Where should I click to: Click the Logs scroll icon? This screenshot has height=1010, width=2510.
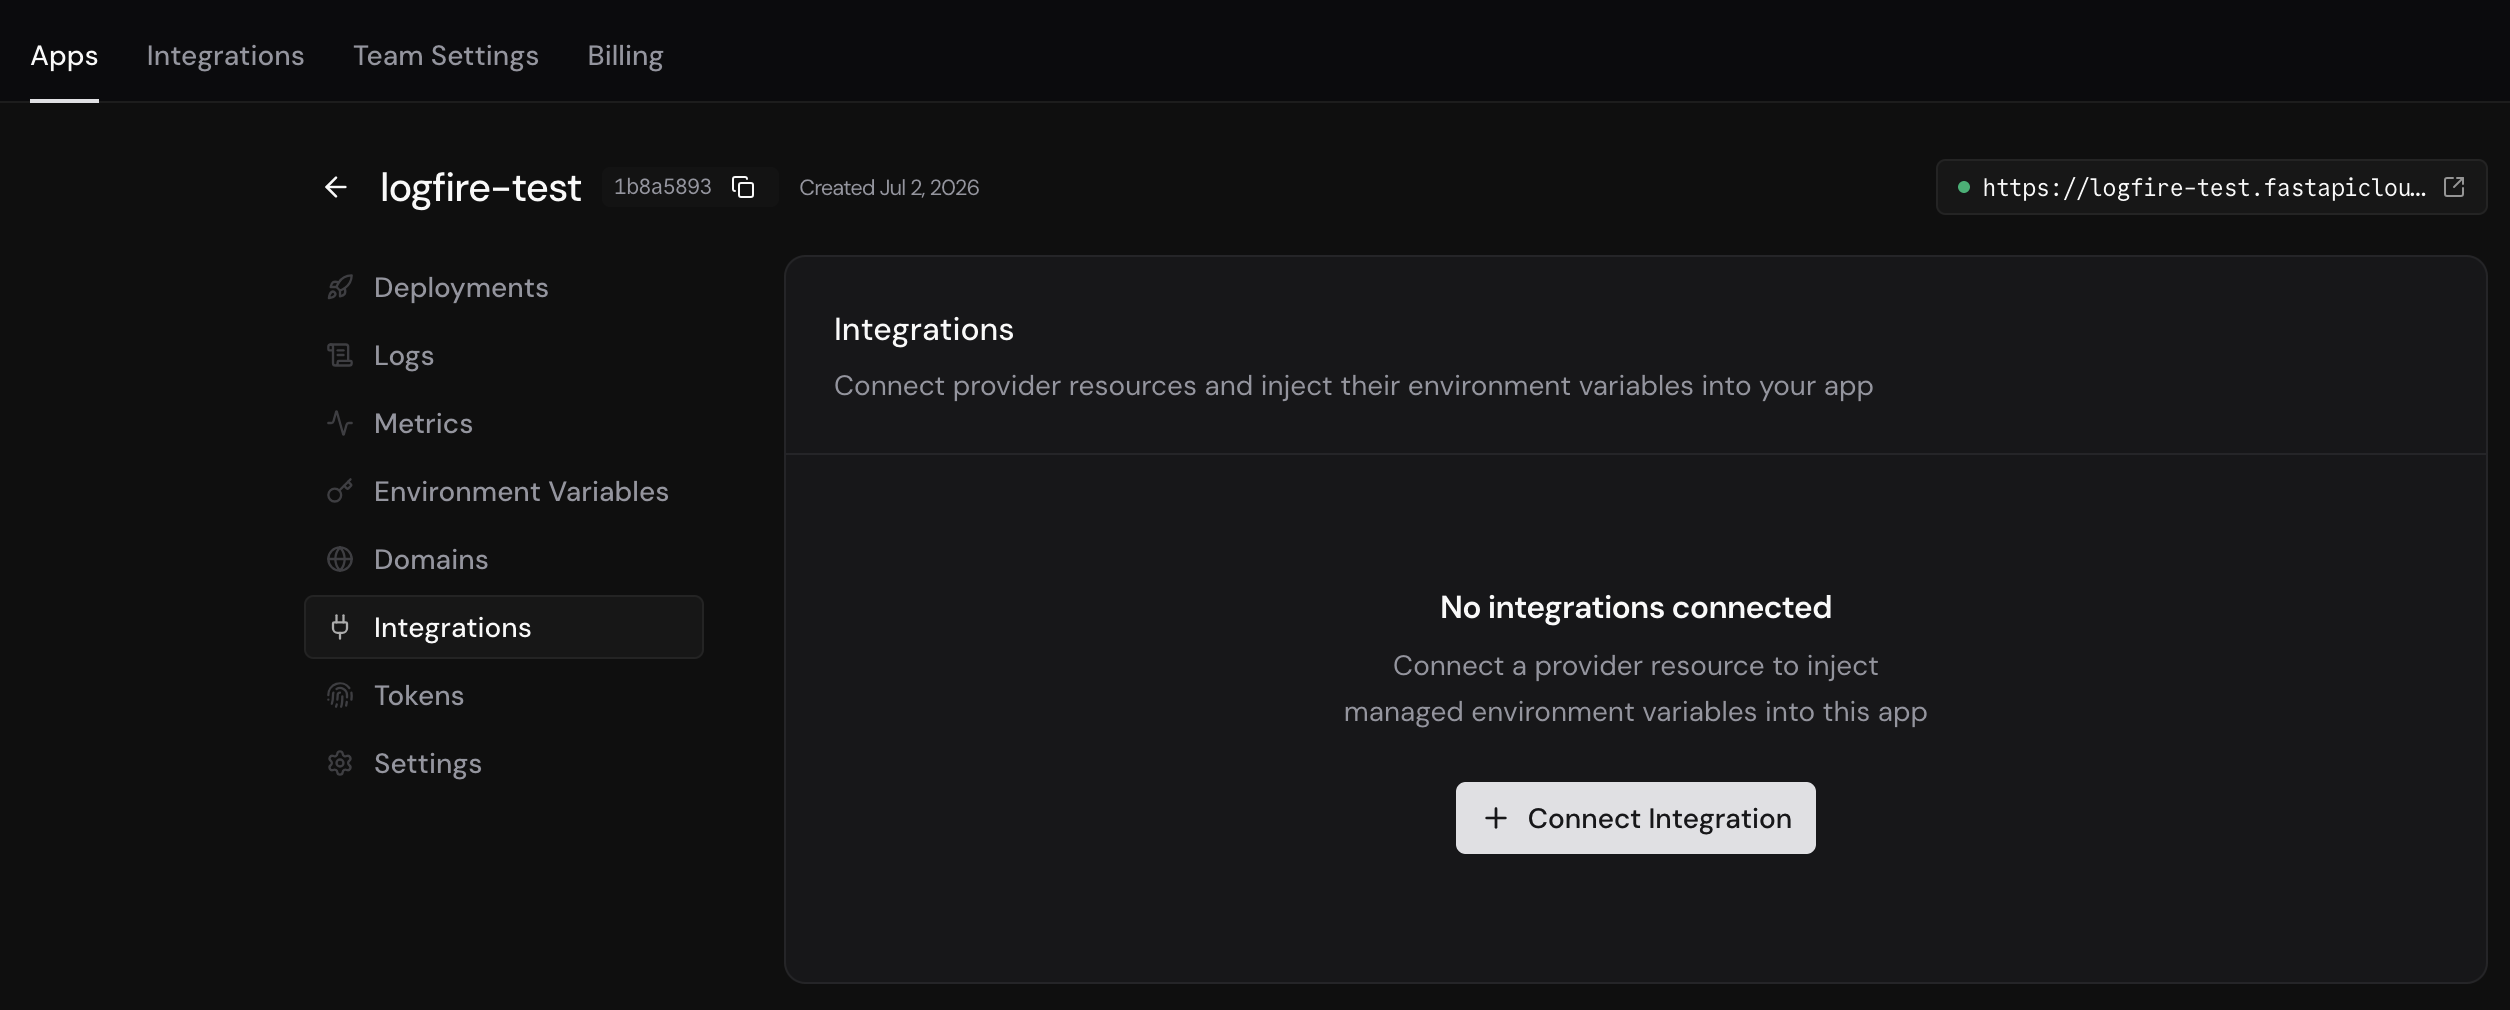point(340,356)
